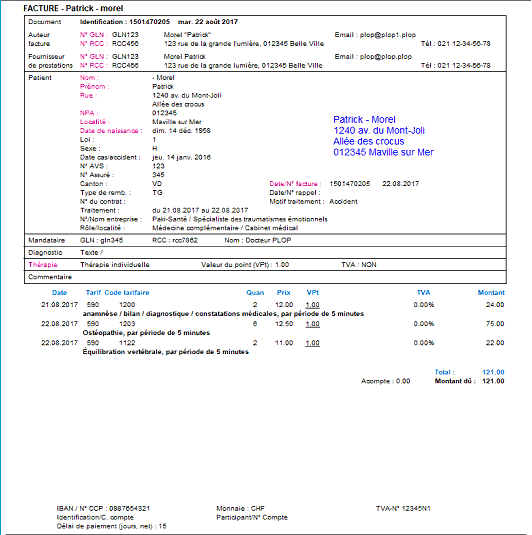Click the 'Acompte : 0.00' text

point(386,381)
